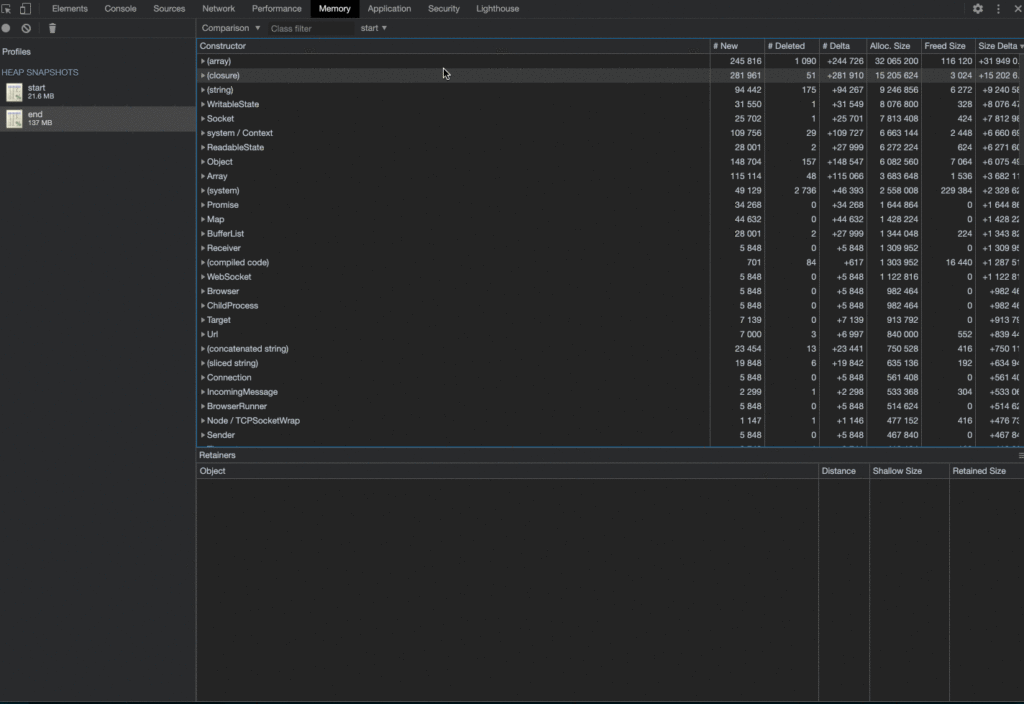Viewport: 1024px width, 704px height.
Task: Click the inspect element picker icon
Action: [x=8, y=9]
